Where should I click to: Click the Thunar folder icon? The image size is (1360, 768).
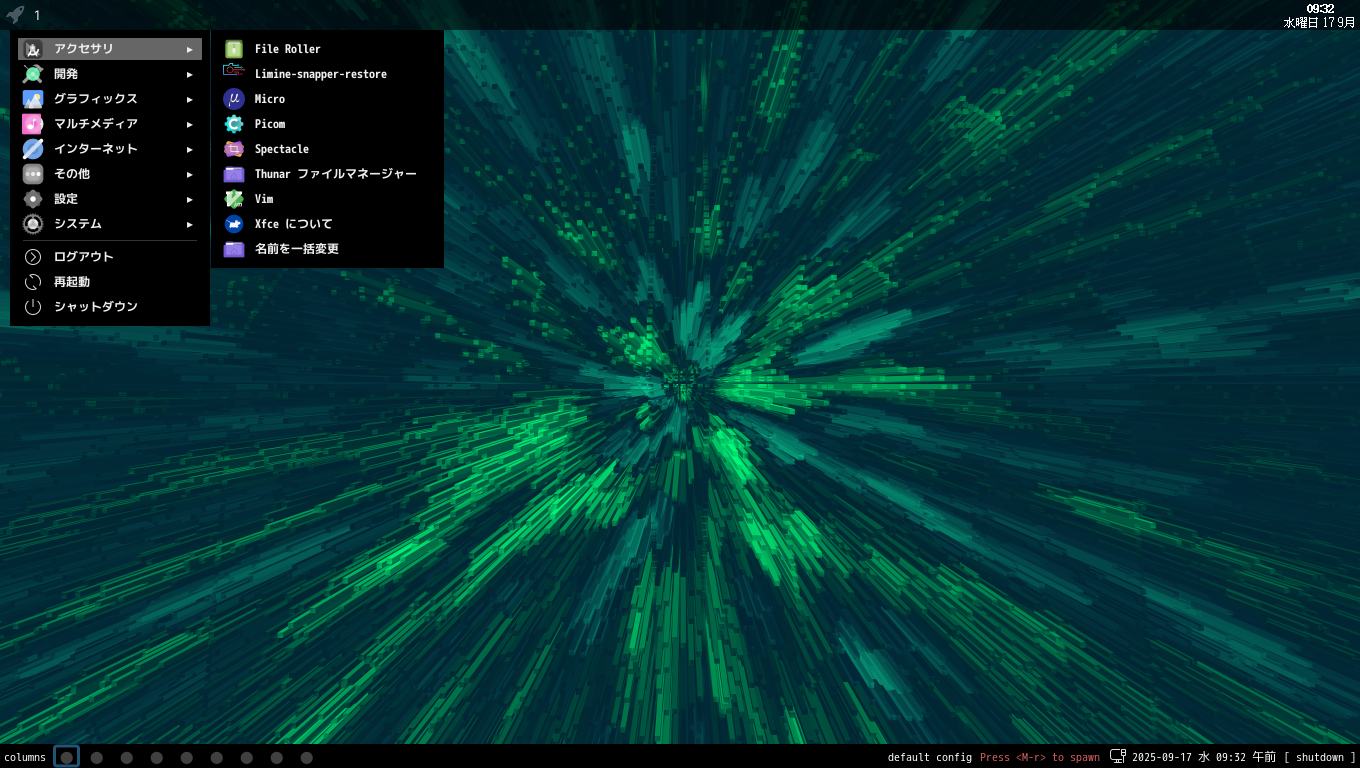pyautogui.click(x=234, y=174)
